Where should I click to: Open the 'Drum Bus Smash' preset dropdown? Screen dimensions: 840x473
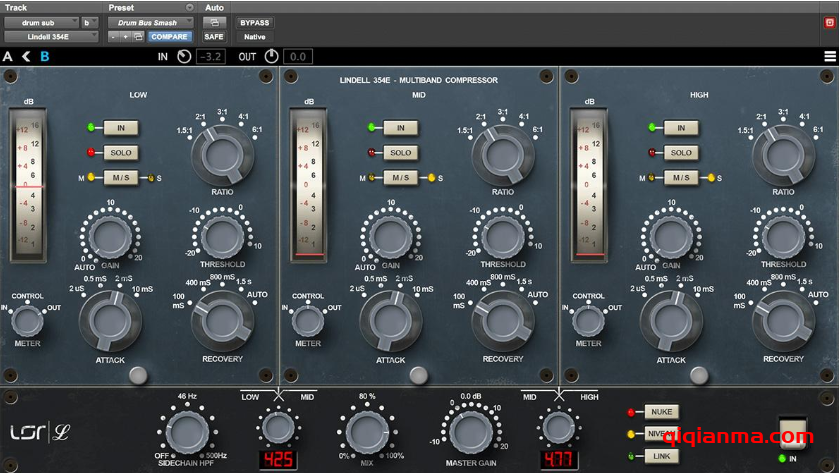click(148, 22)
